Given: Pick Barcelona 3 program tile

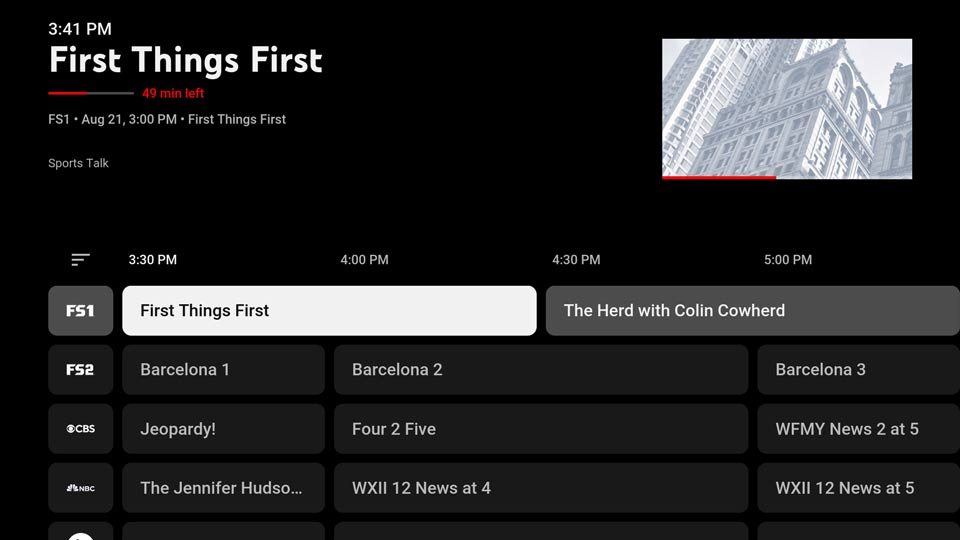Looking at the screenshot, I should pyautogui.click(x=857, y=370).
